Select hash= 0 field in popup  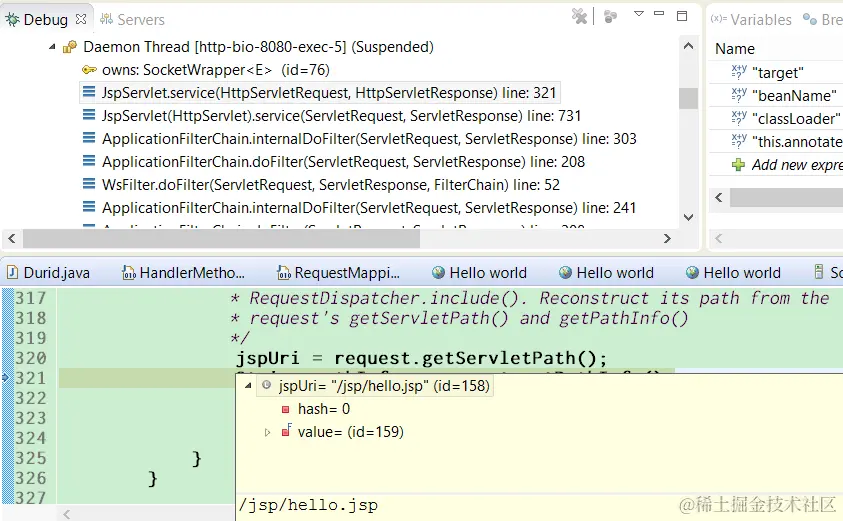324,409
